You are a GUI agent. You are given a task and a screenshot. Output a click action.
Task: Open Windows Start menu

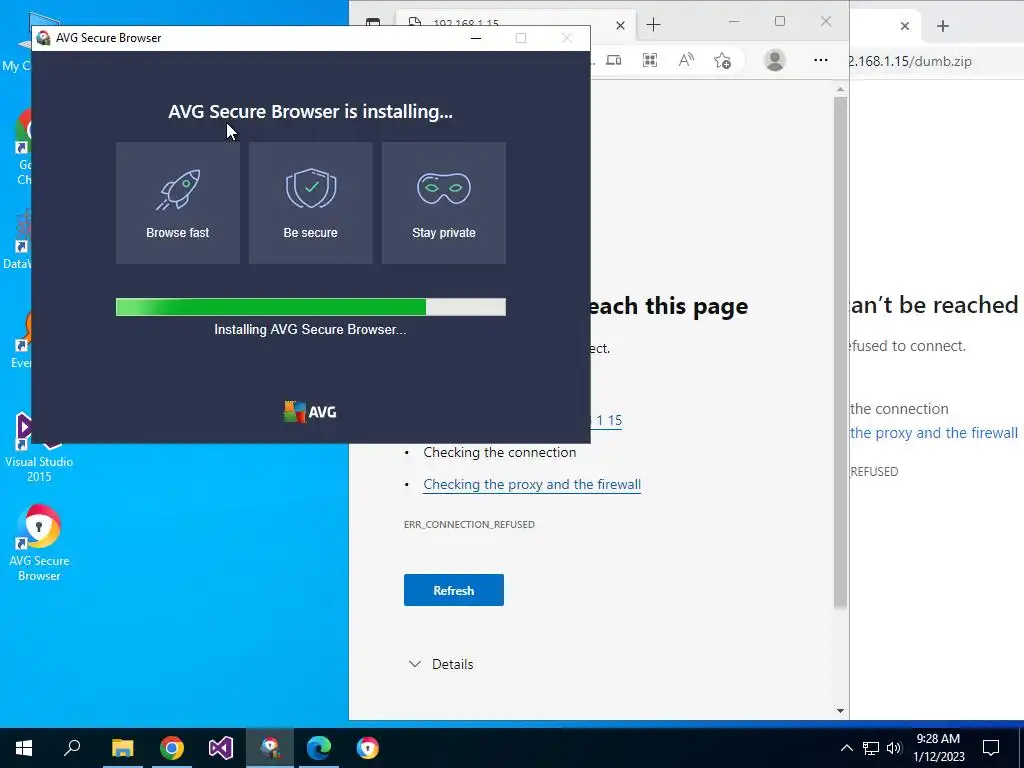pos(24,748)
